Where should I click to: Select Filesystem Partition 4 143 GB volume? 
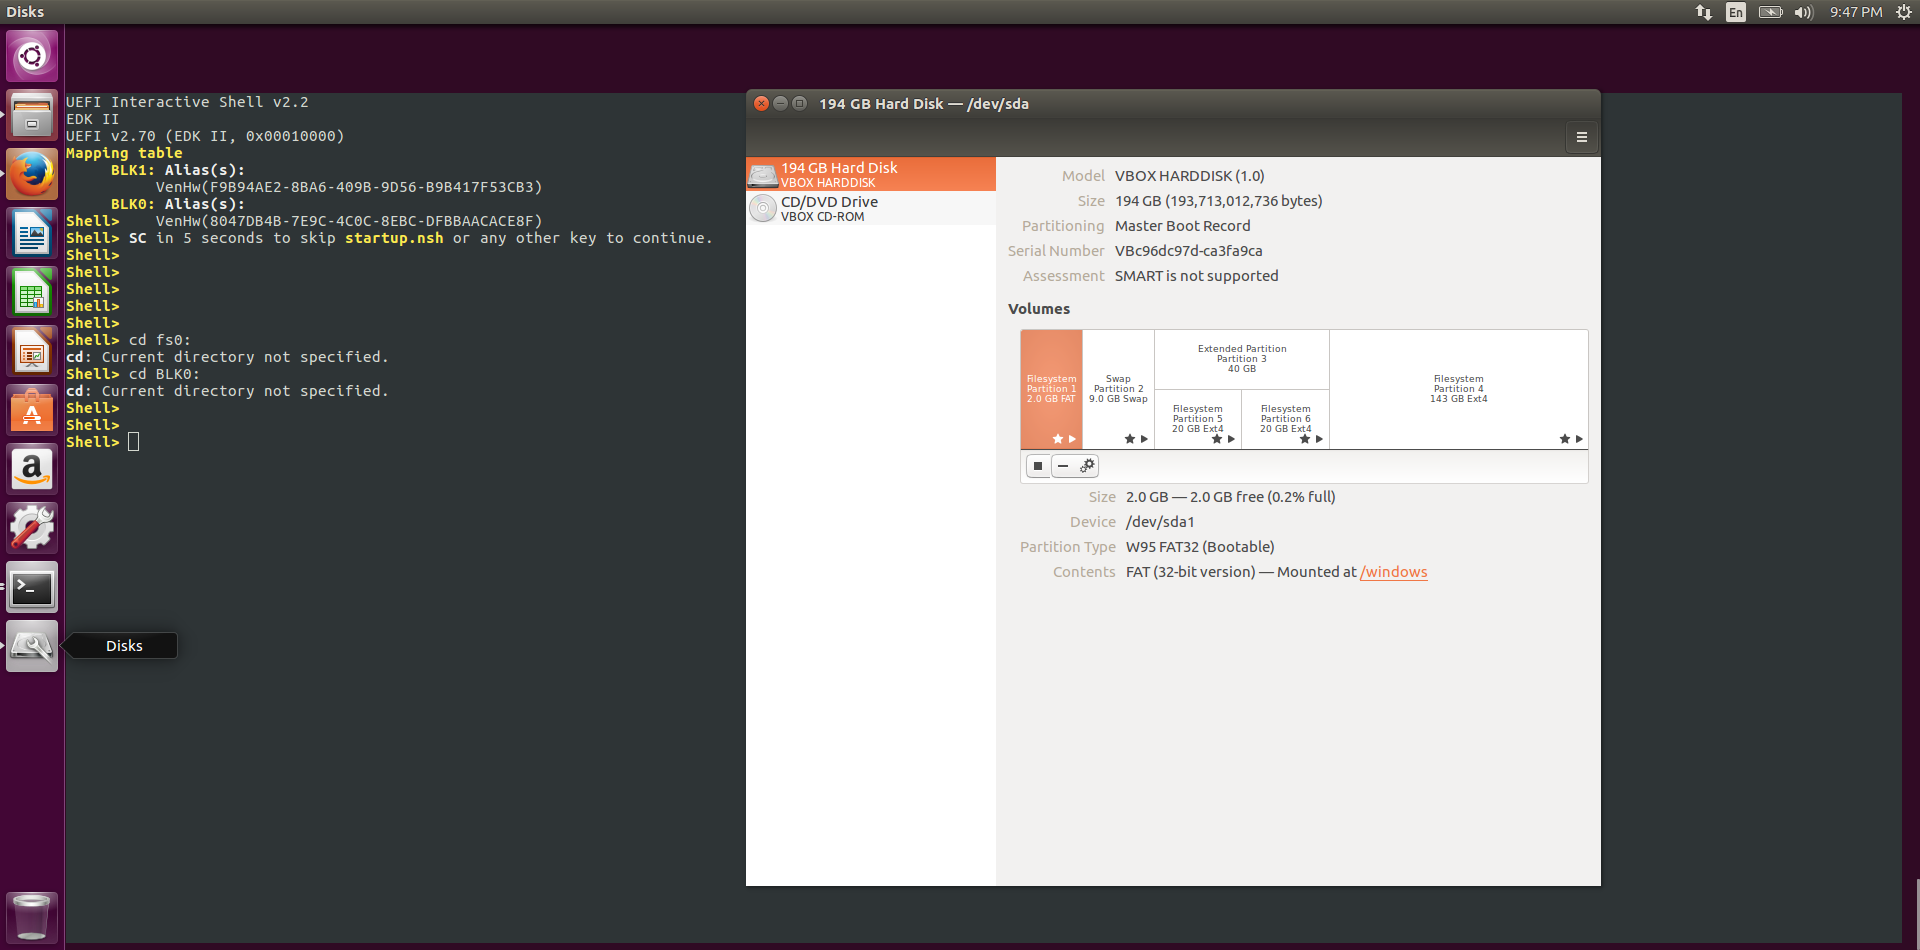pos(1458,389)
